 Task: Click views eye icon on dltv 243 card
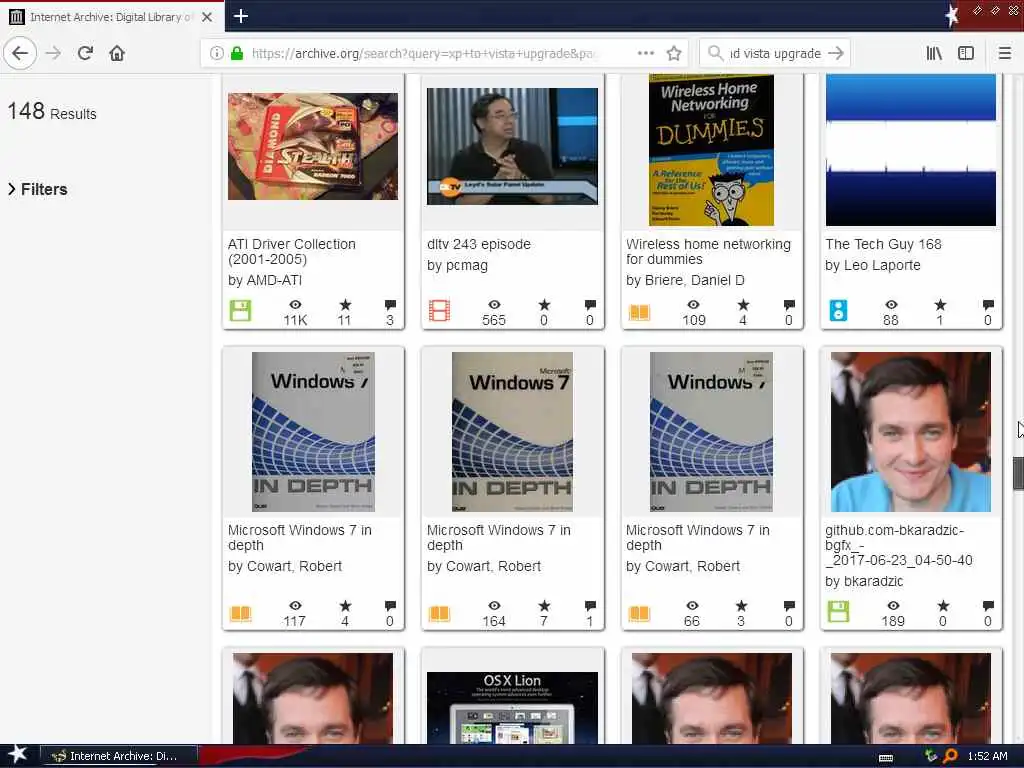494,305
